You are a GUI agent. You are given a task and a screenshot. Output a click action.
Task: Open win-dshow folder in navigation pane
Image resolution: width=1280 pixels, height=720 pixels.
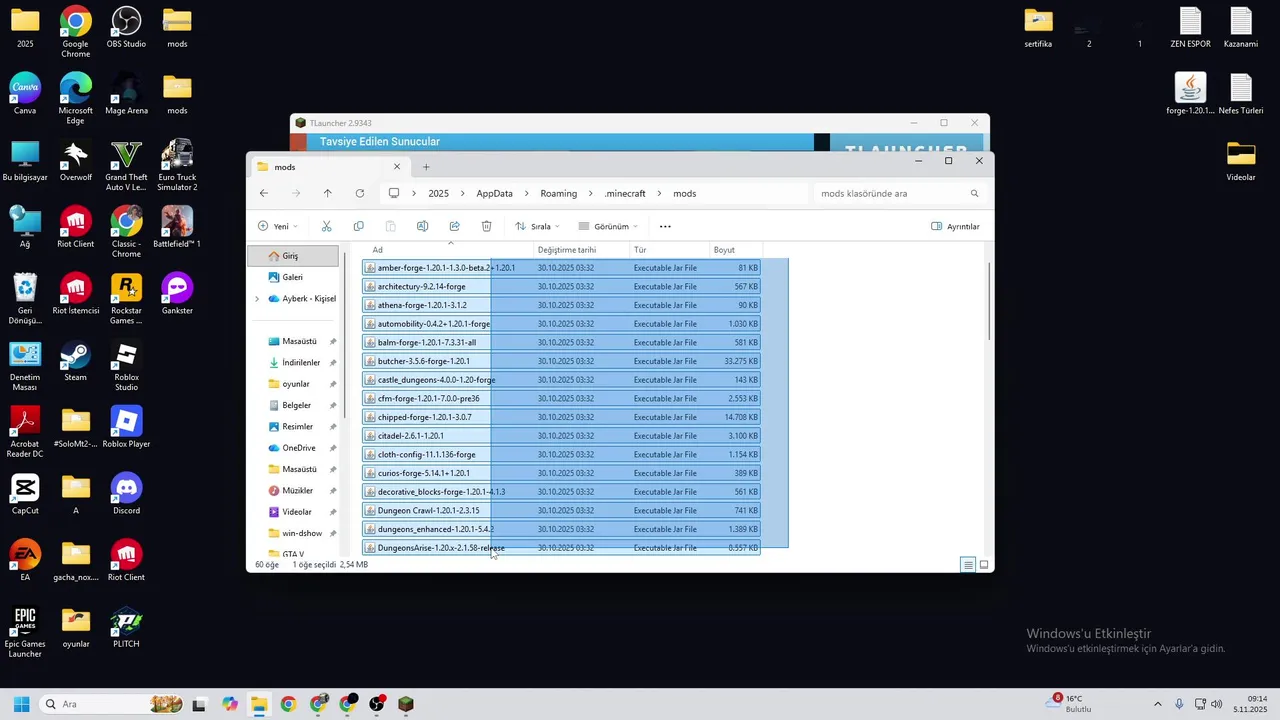tap(302, 533)
